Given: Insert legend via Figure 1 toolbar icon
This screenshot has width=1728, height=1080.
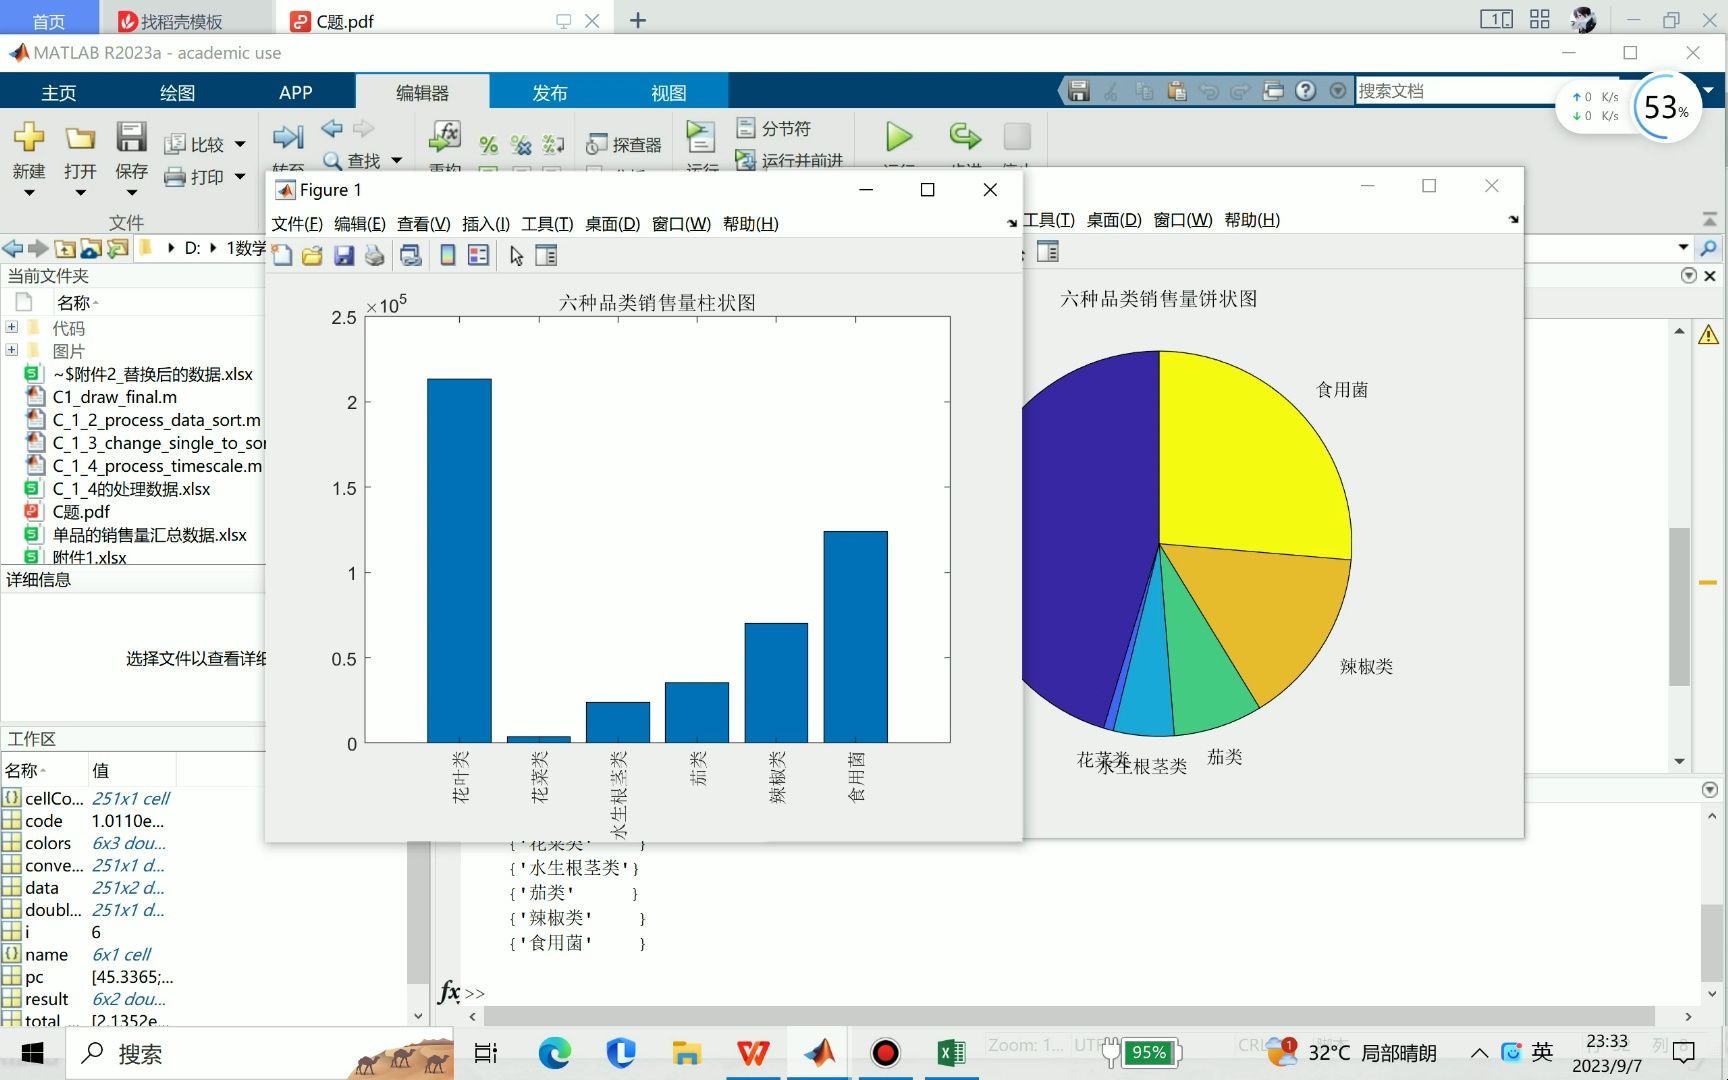Looking at the screenshot, I should click(x=479, y=256).
